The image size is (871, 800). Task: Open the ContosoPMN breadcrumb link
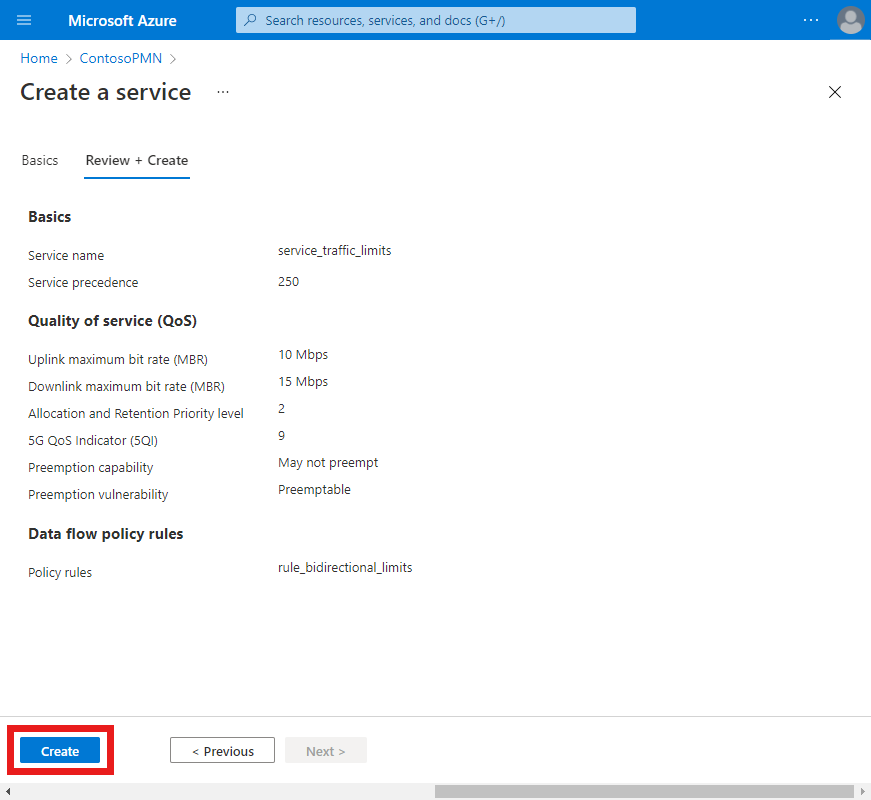[x=120, y=58]
